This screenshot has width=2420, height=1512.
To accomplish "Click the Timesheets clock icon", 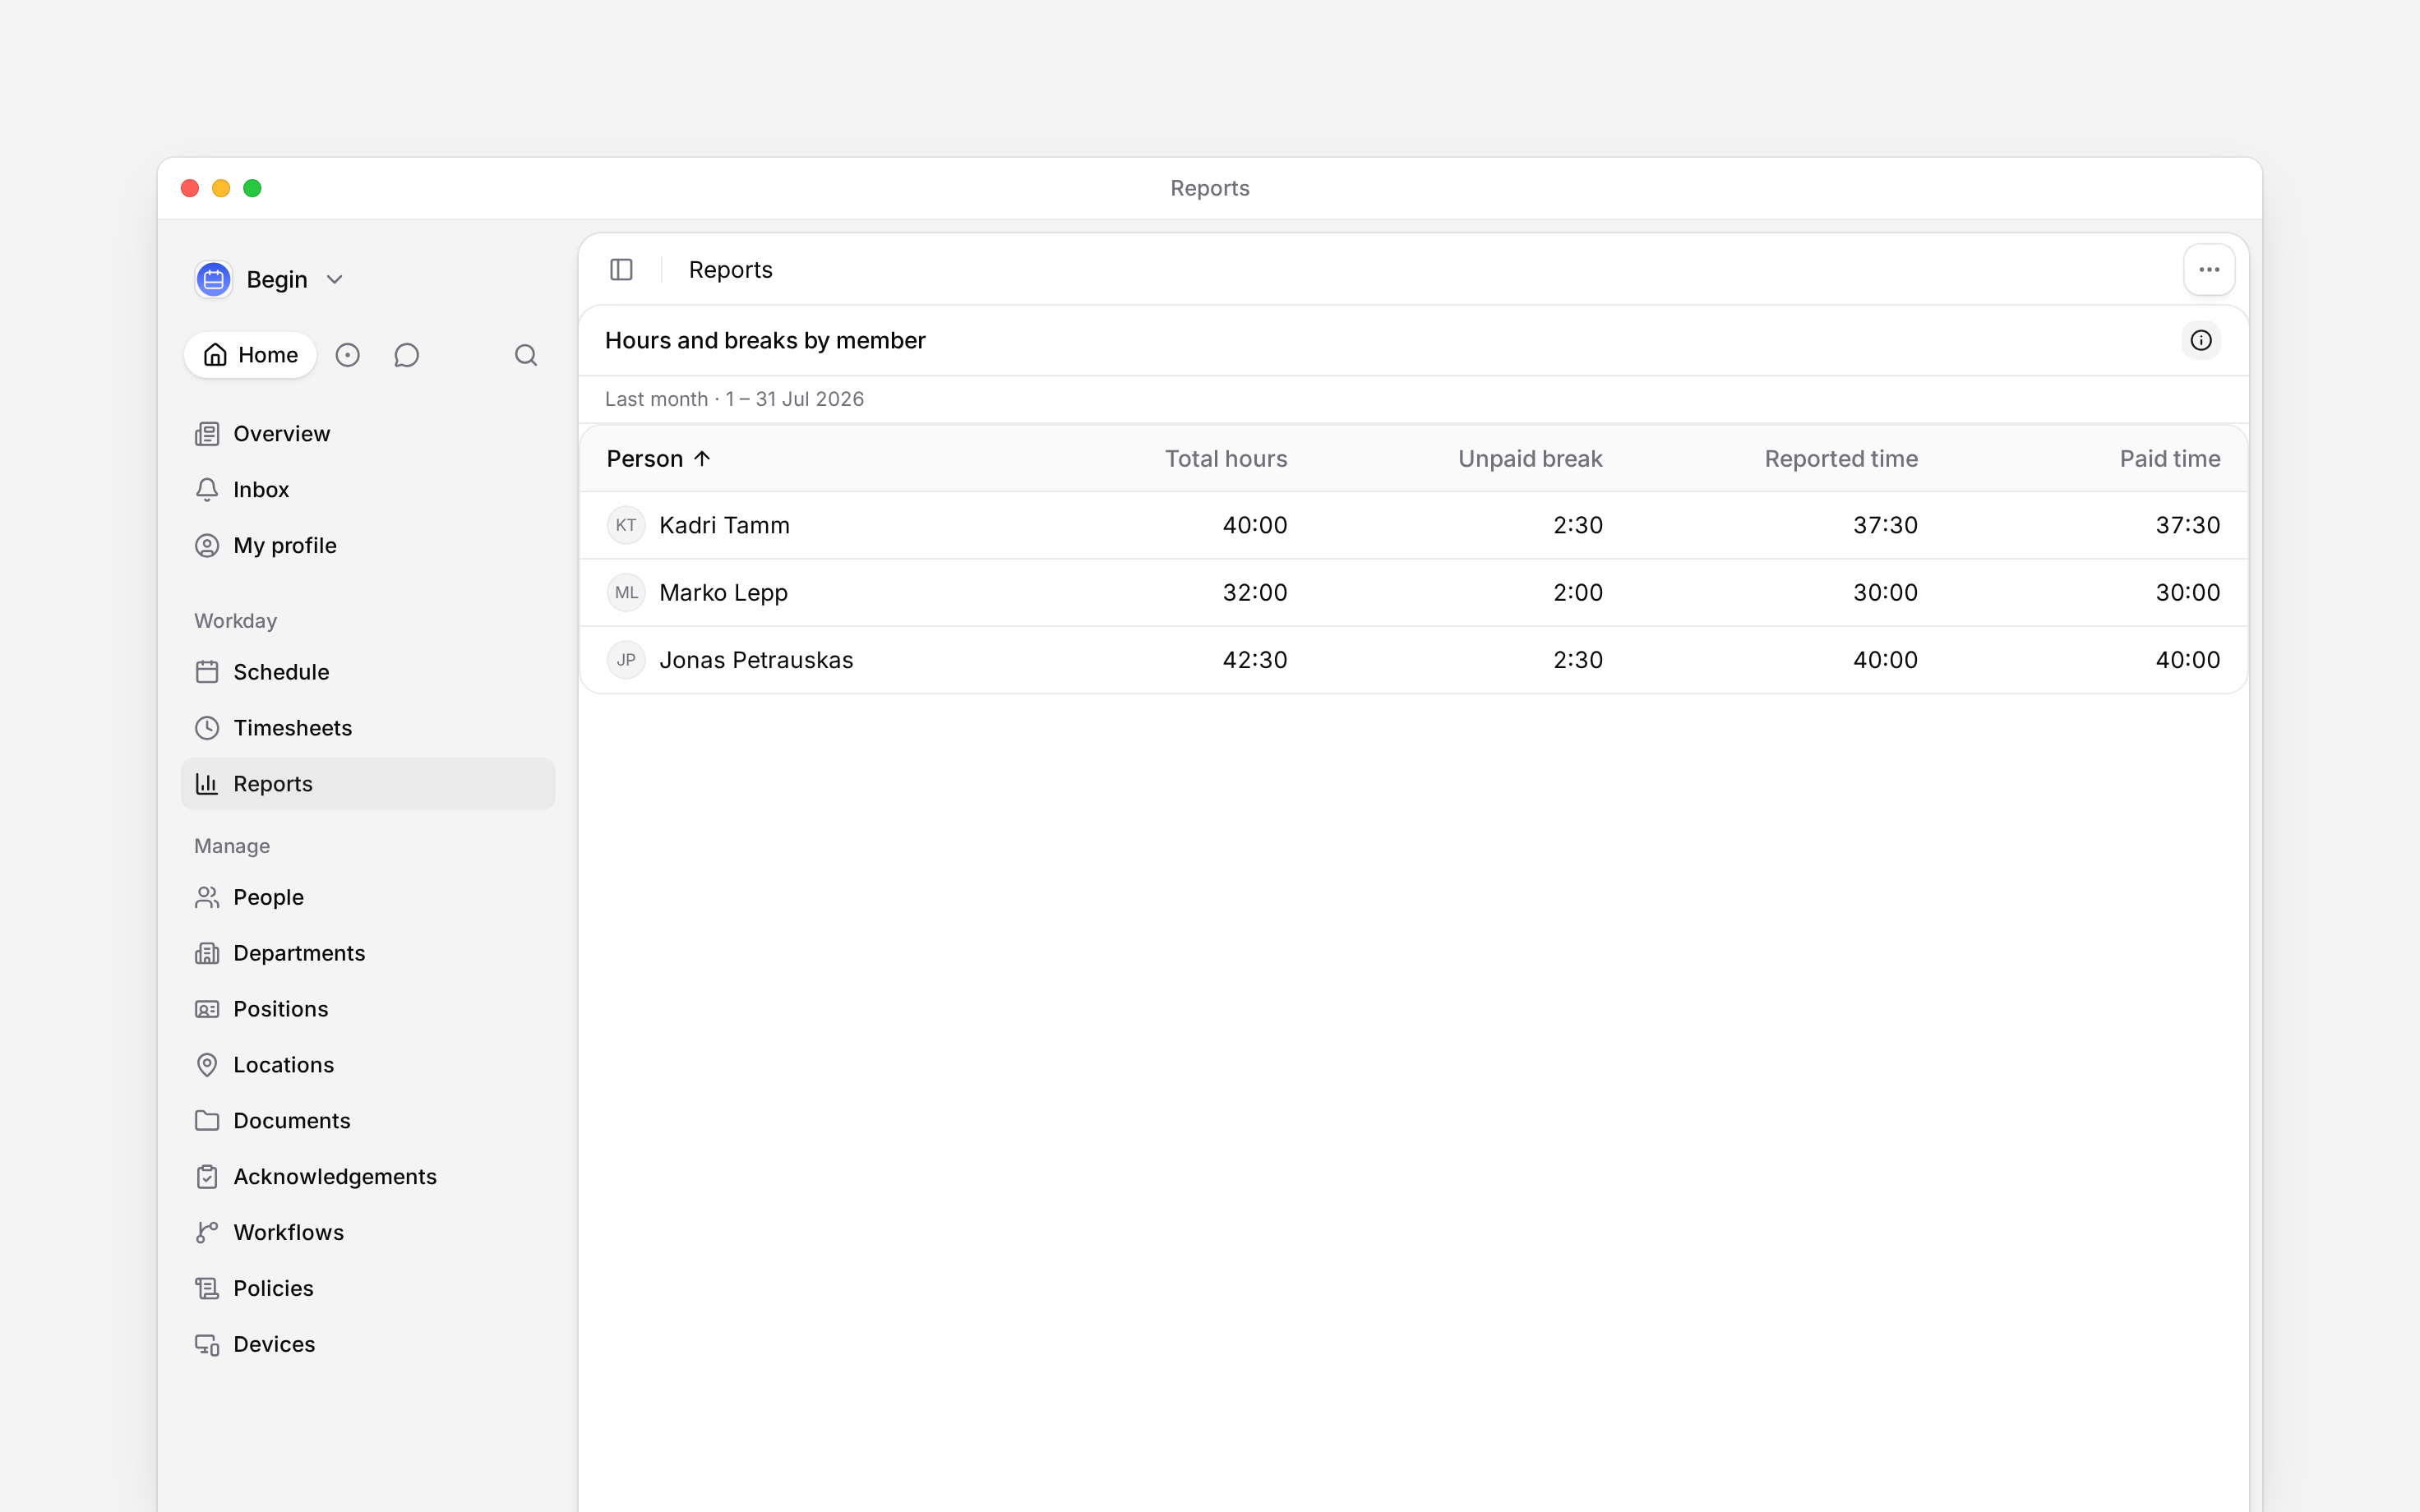I will click(207, 728).
